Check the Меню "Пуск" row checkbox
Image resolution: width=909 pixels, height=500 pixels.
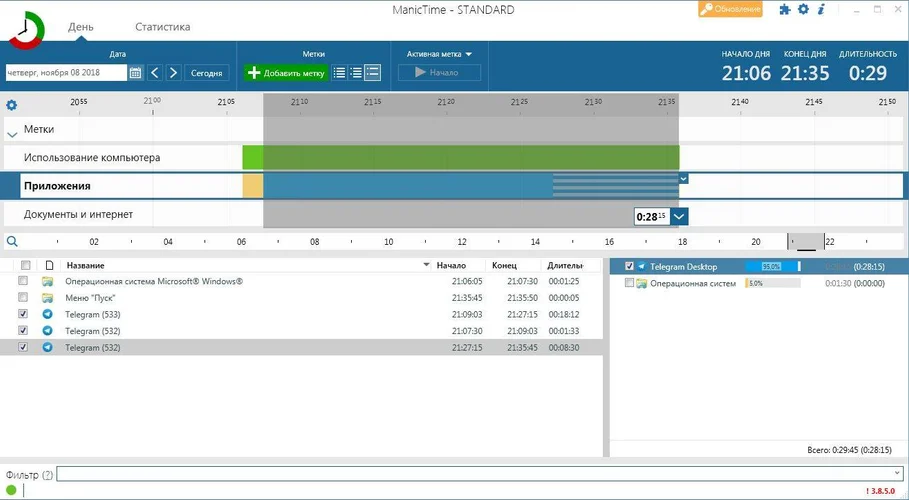click(x=23, y=298)
